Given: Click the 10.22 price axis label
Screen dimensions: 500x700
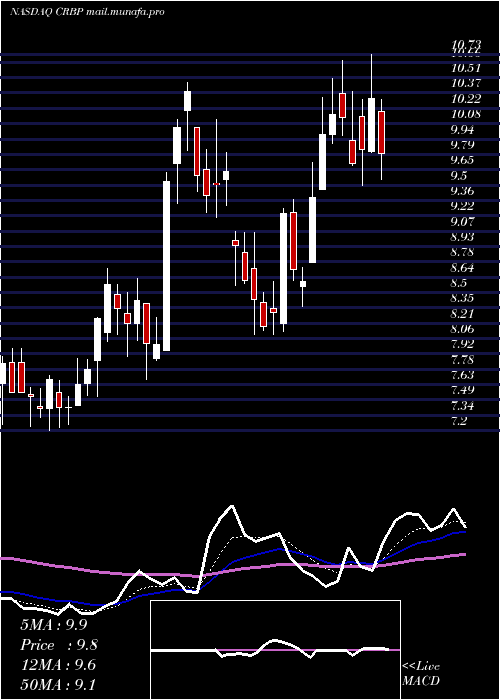Looking at the screenshot, I should coord(466,99).
